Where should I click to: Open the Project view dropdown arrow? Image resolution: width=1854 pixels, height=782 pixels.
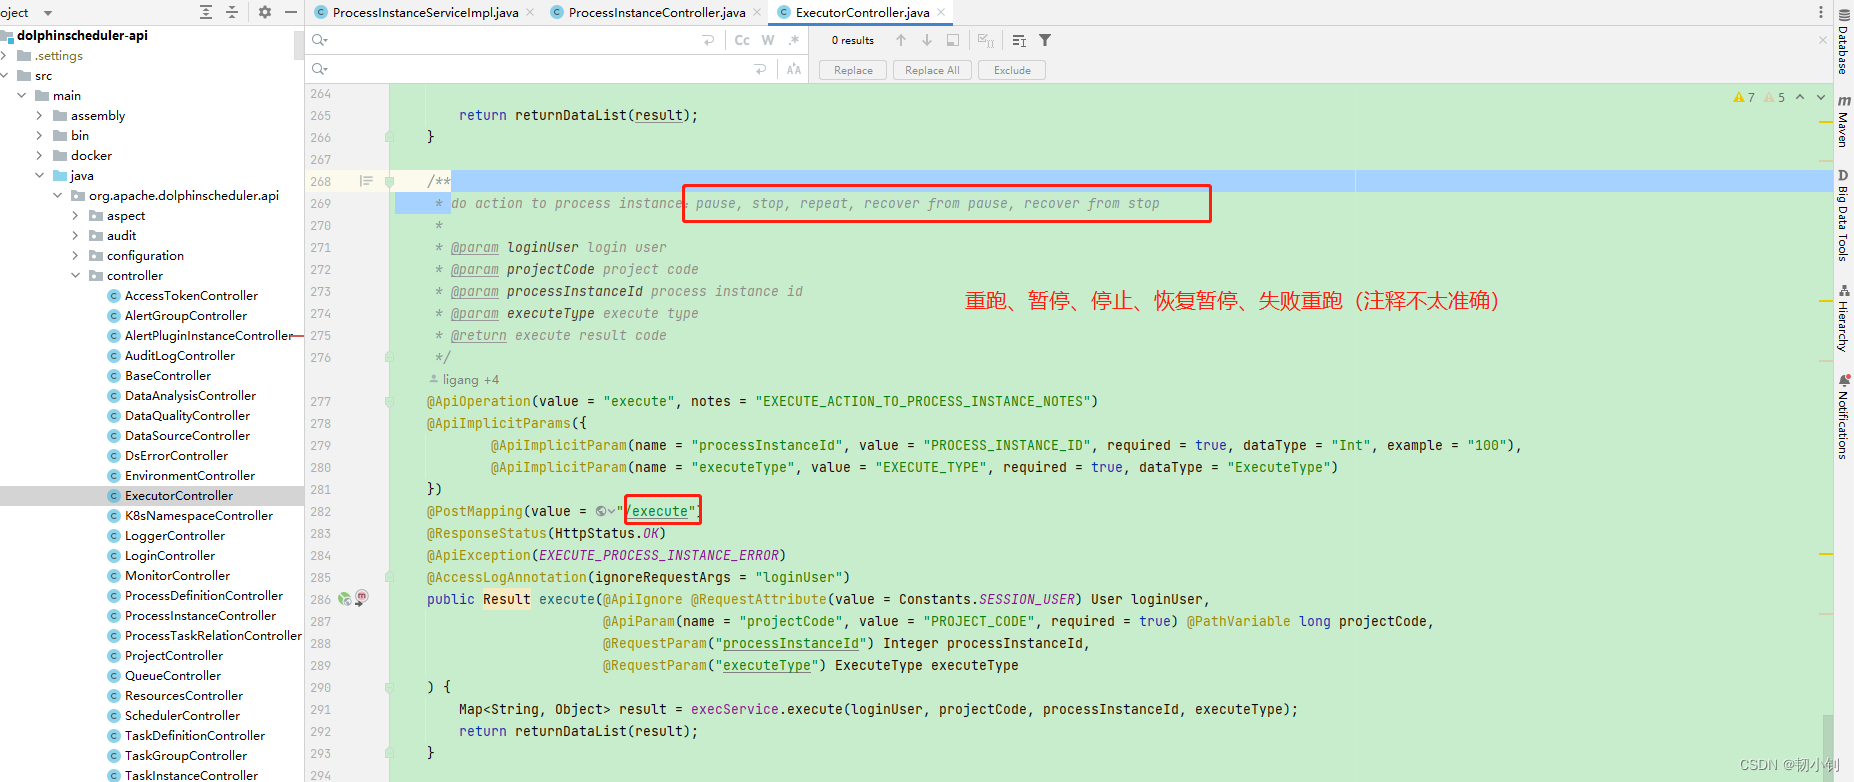click(x=47, y=13)
